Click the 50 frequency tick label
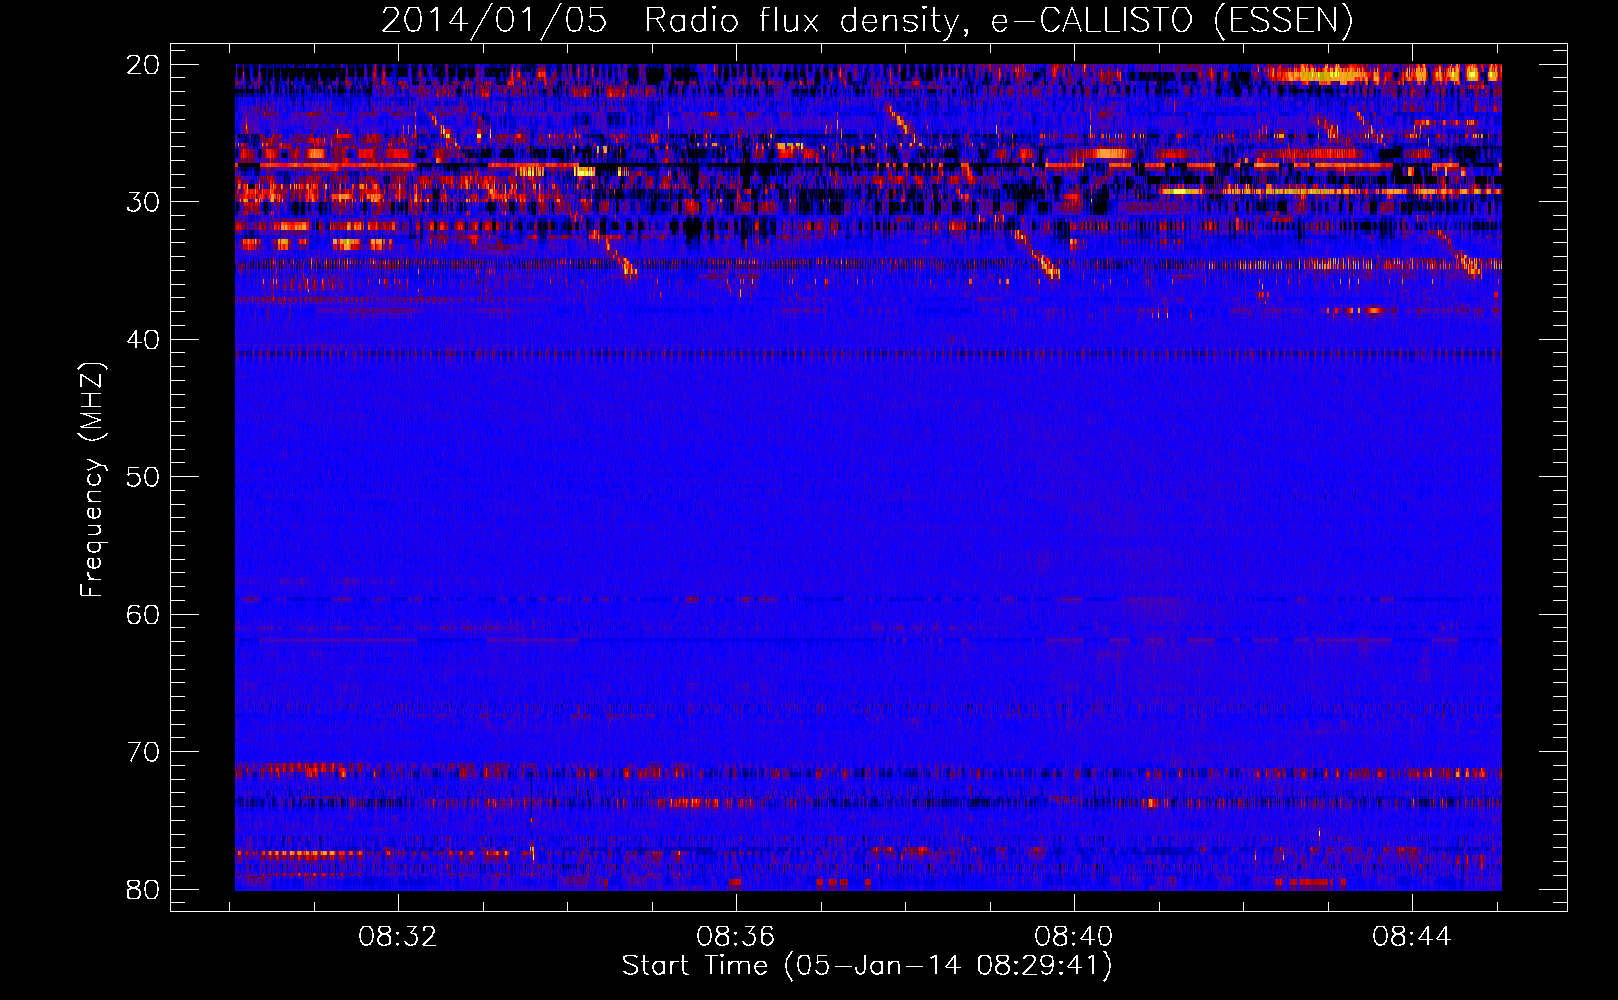 coord(143,477)
